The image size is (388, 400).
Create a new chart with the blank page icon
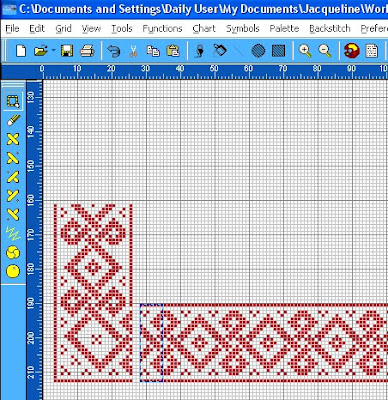[21, 51]
